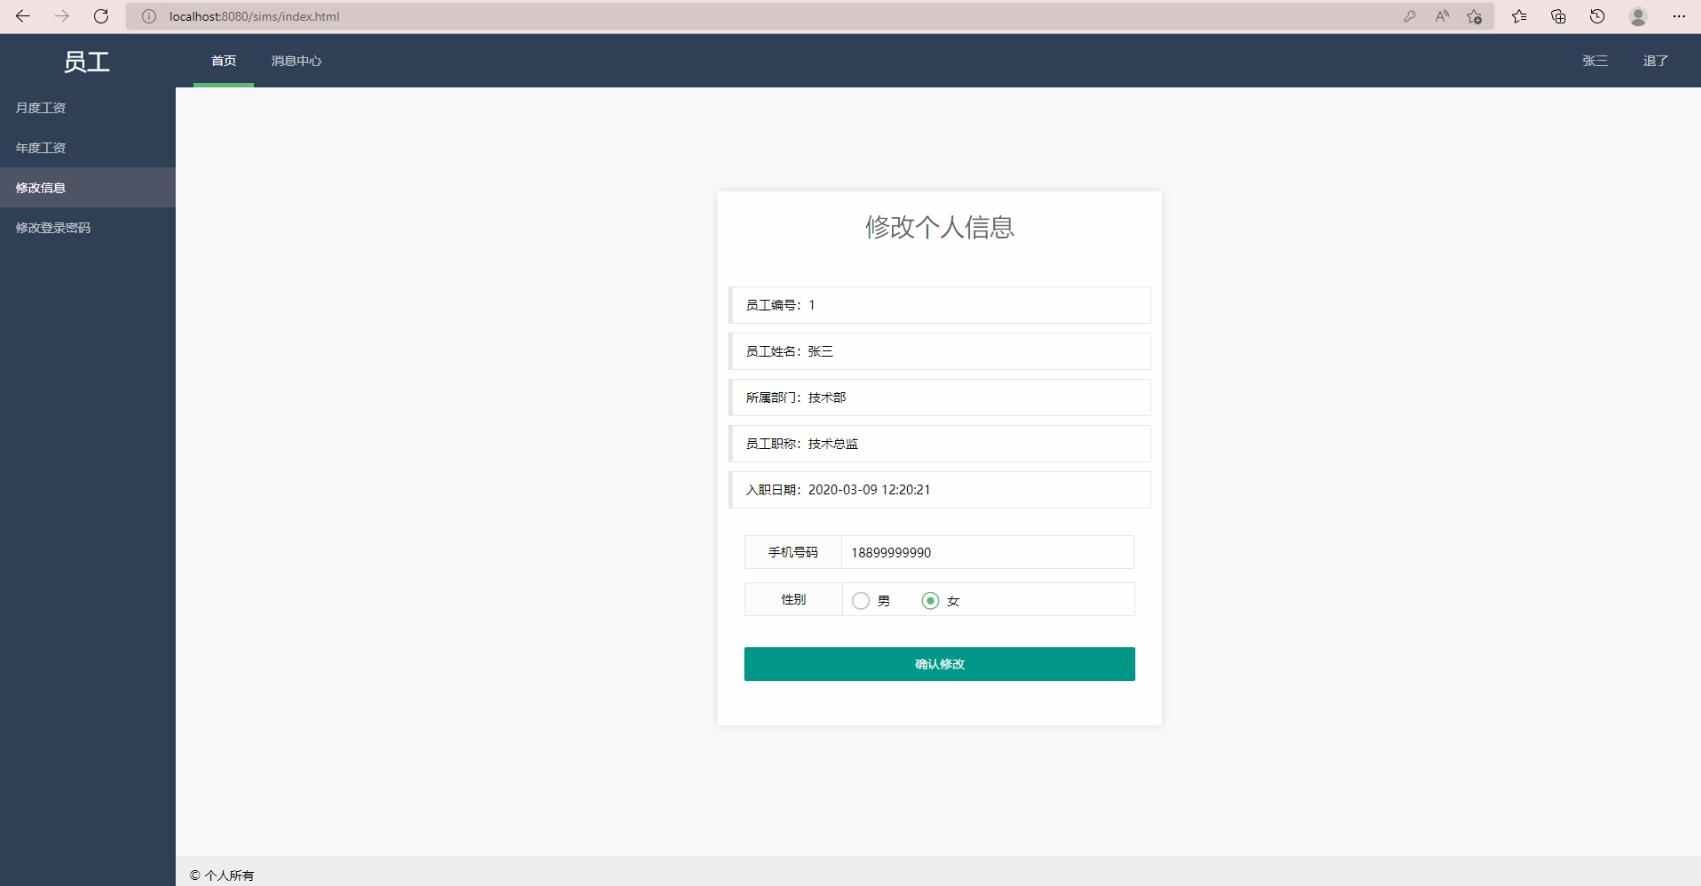Switch to the 首页 tab

[224, 61]
